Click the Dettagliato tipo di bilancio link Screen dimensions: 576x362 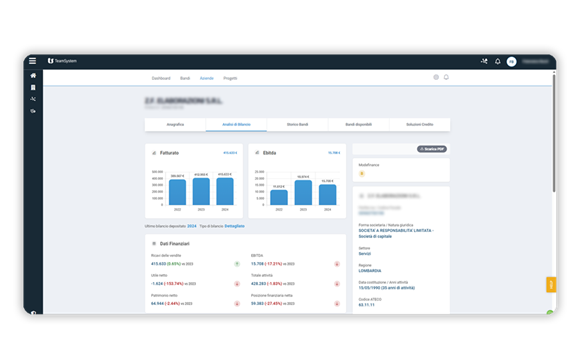234,226
